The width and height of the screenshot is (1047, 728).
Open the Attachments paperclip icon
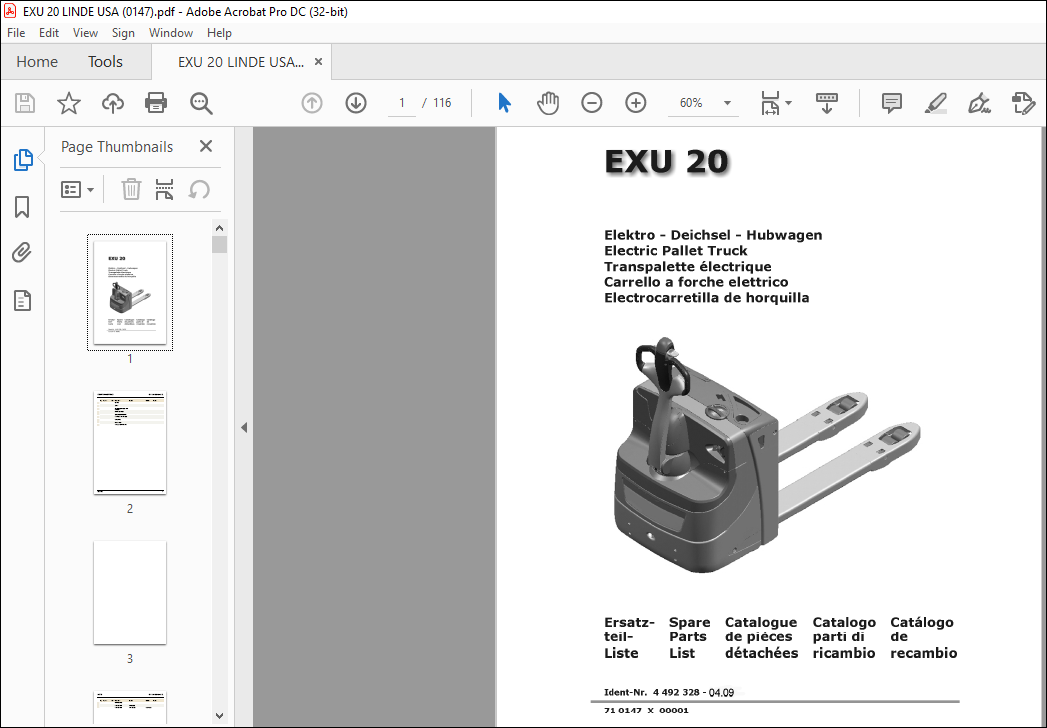[x=22, y=252]
